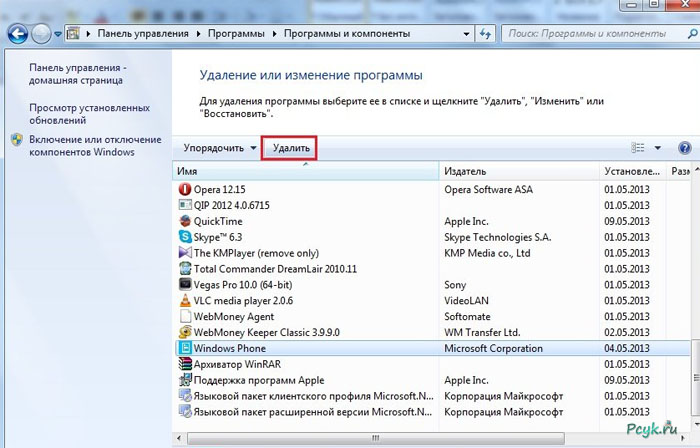The image size is (700, 448).
Task: Expand address bar history dropdown
Action: point(466,34)
